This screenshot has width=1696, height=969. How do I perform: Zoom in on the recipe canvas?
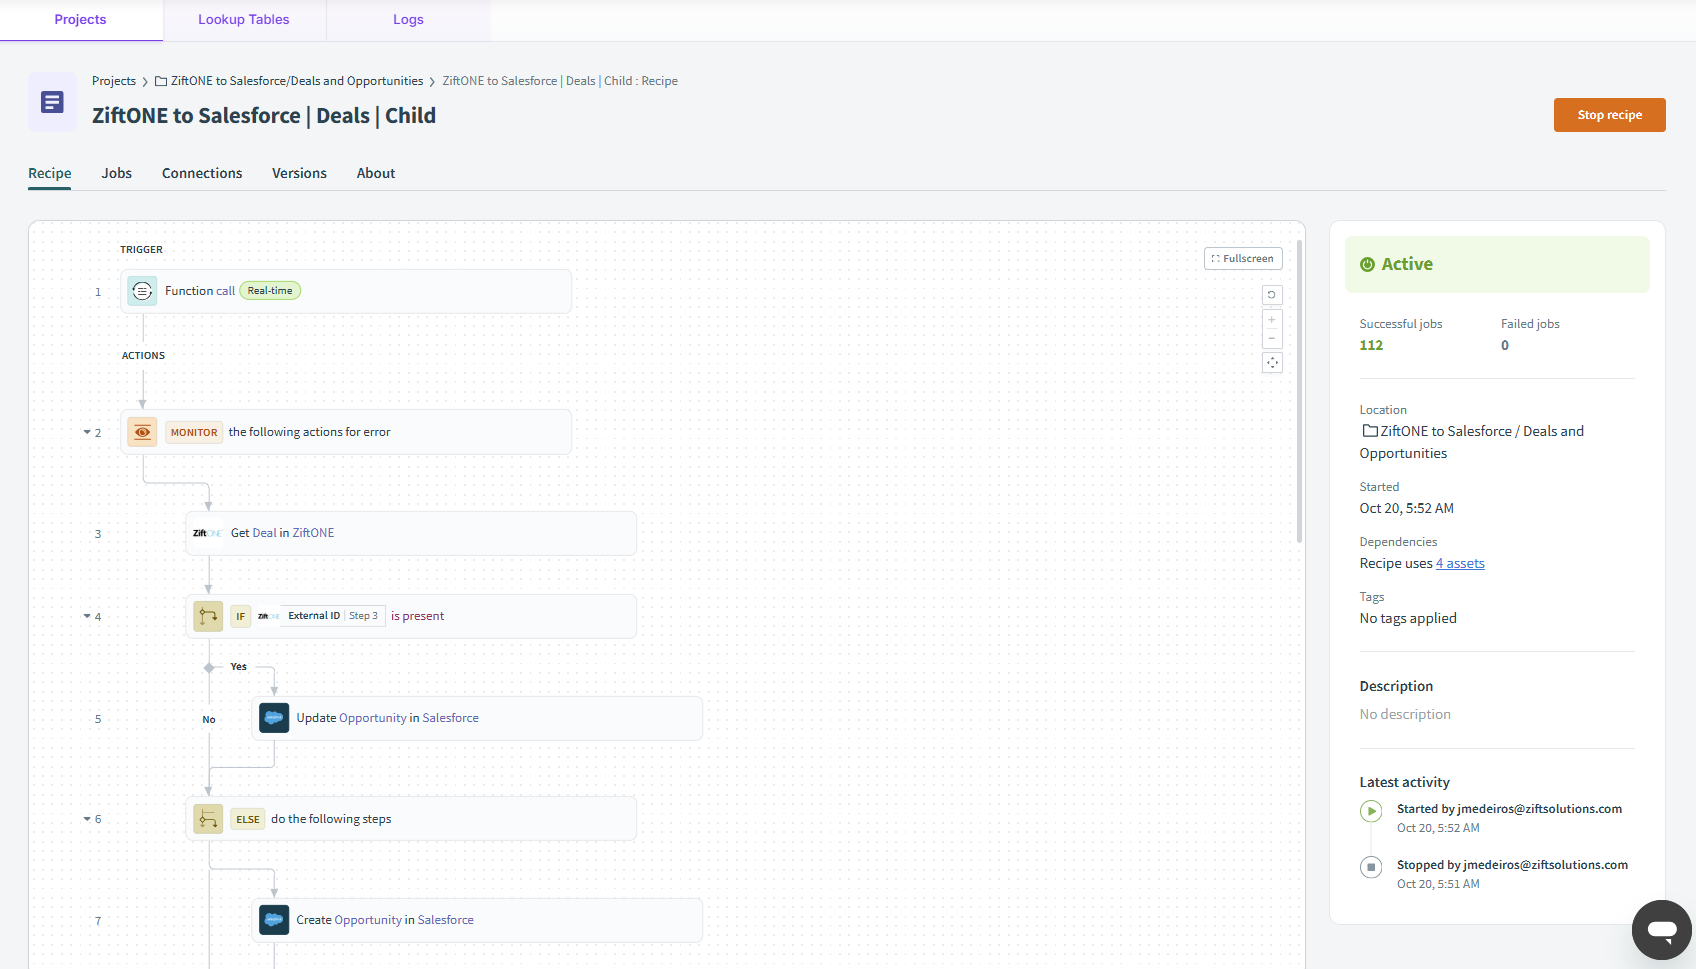point(1272,320)
